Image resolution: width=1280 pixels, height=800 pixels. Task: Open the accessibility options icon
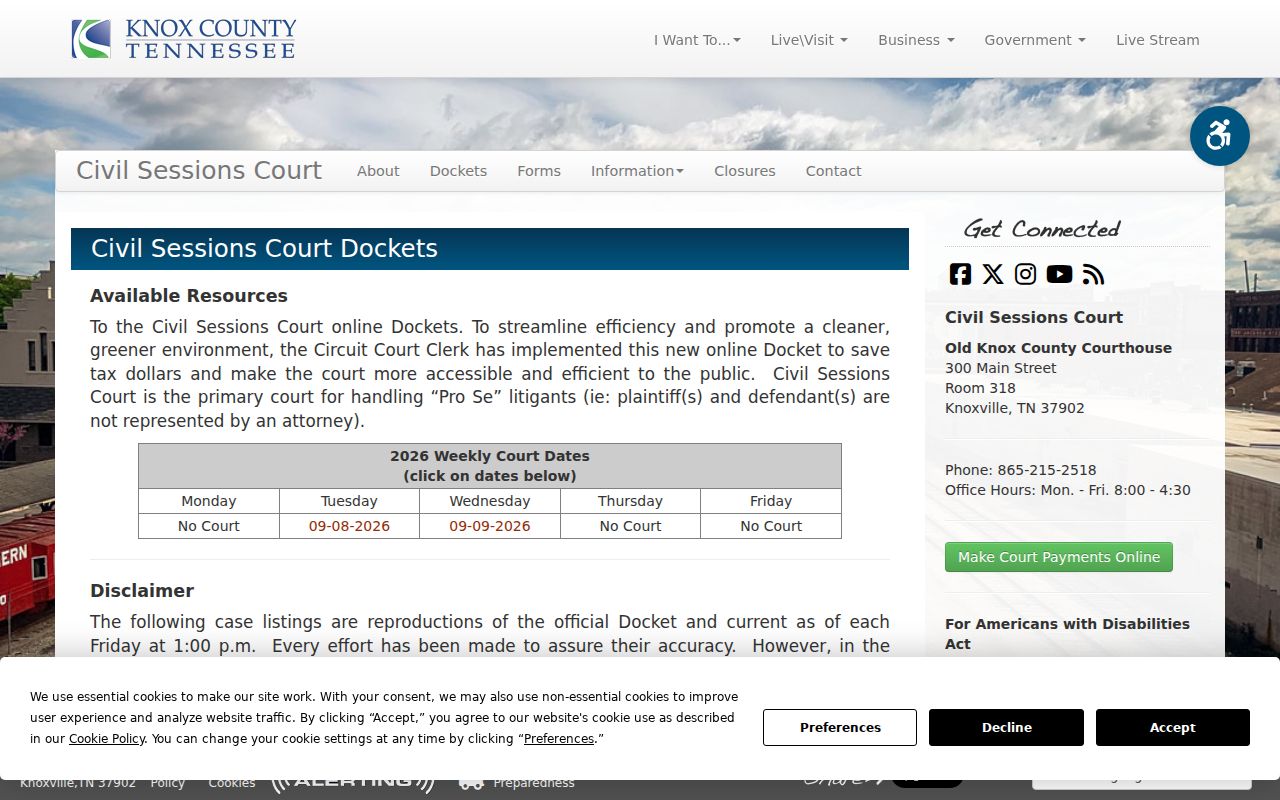tap(1219, 136)
